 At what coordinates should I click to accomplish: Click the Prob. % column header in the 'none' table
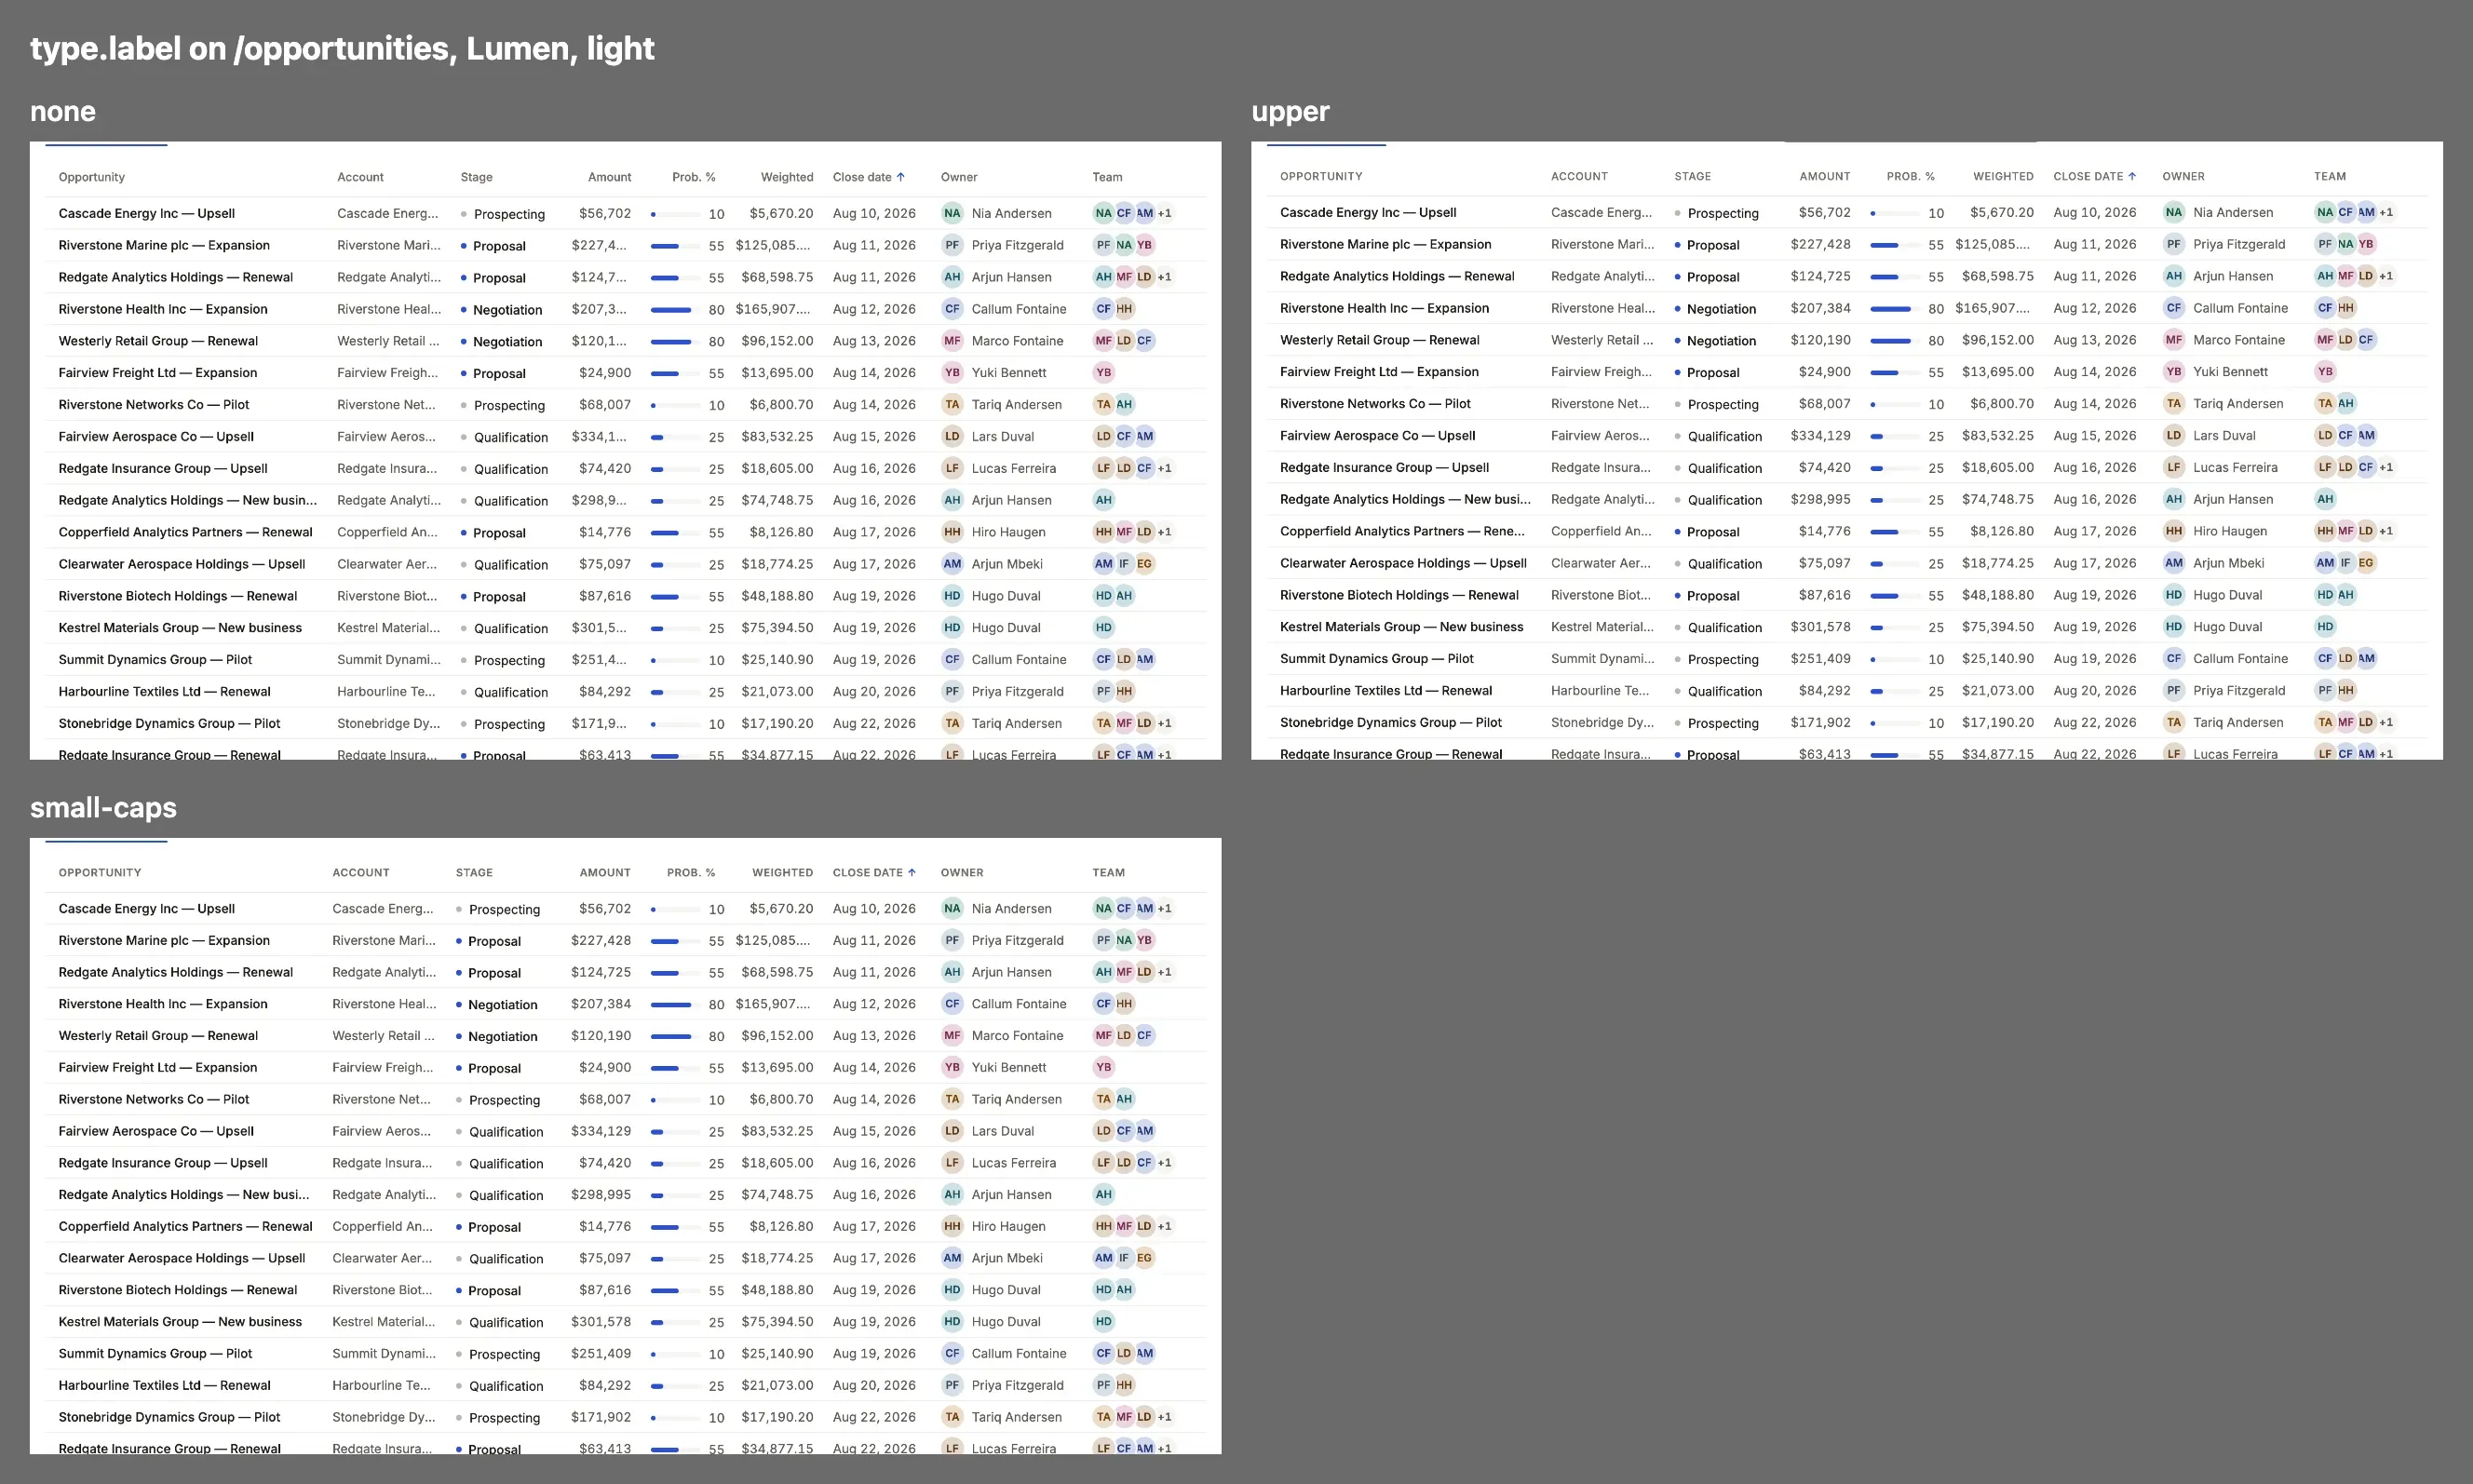tap(693, 177)
